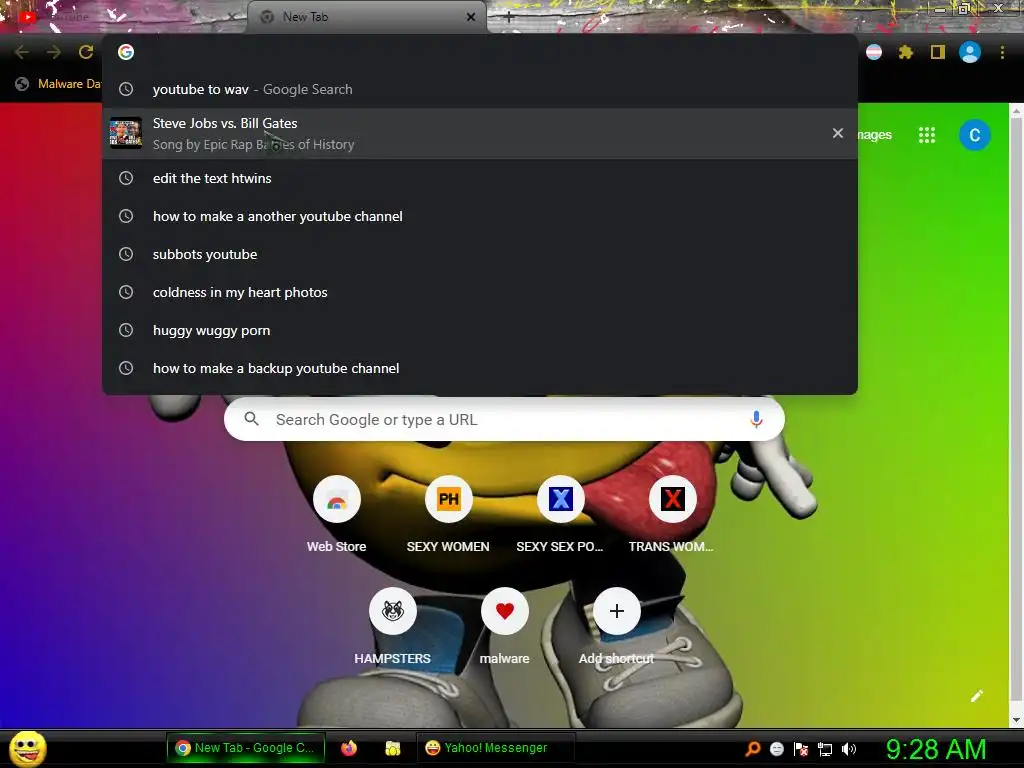
Task: Click the circular gray tray icon beside the magnifier
Action: coord(777,749)
